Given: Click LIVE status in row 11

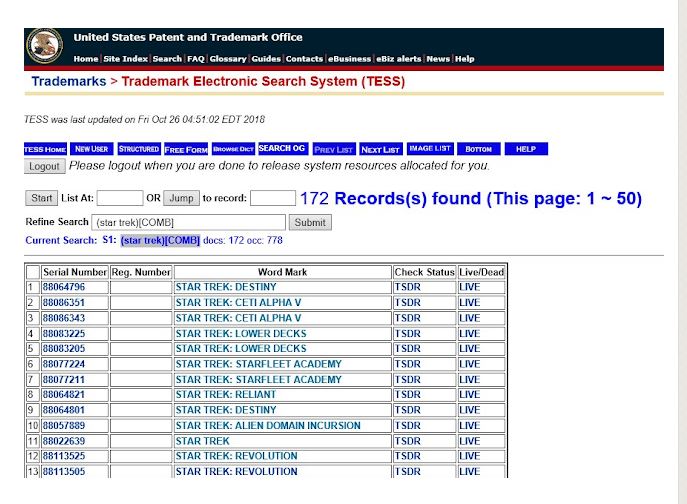Looking at the screenshot, I should [470, 441].
